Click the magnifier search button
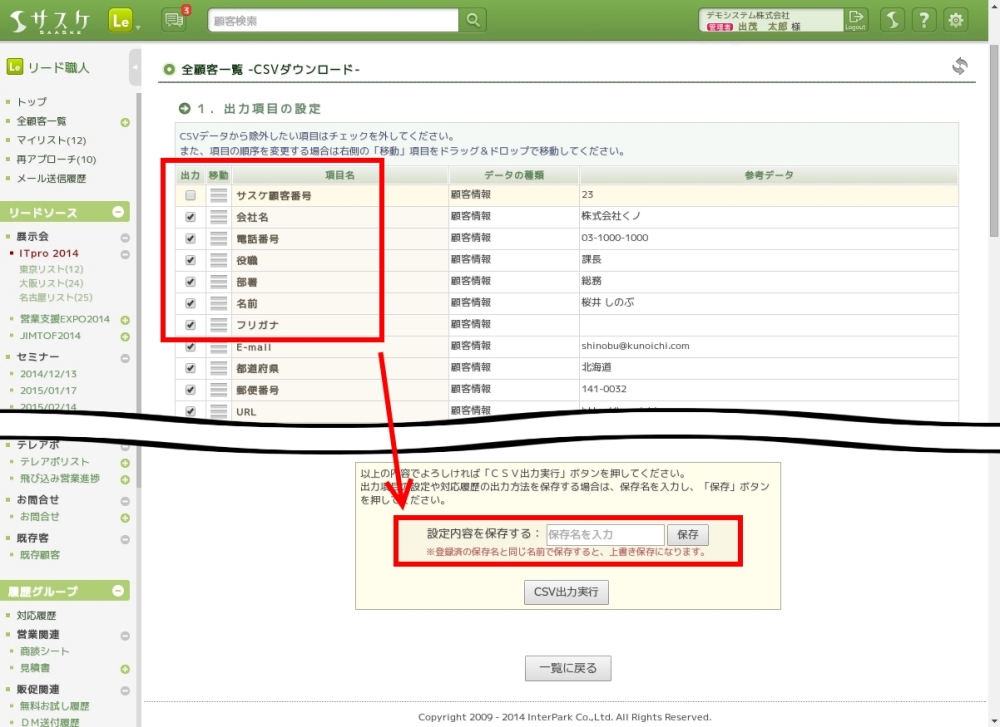This screenshot has height=727, width=1000. [472, 20]
